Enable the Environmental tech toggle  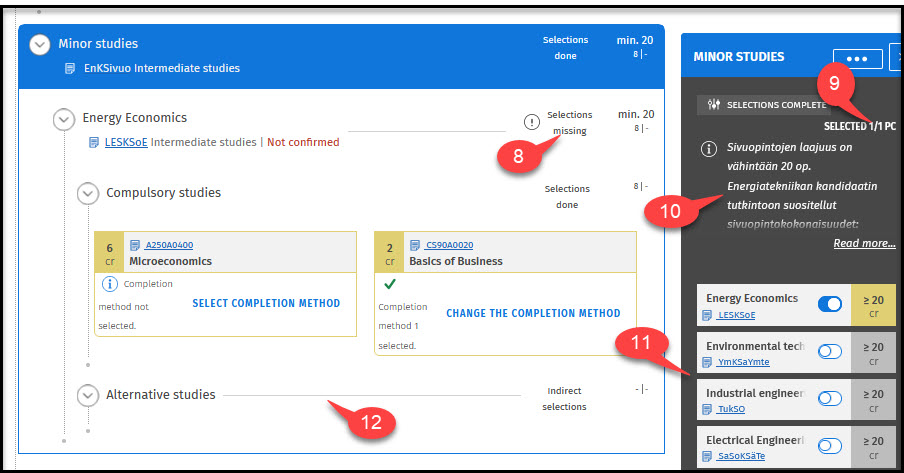tap(829, 352)
